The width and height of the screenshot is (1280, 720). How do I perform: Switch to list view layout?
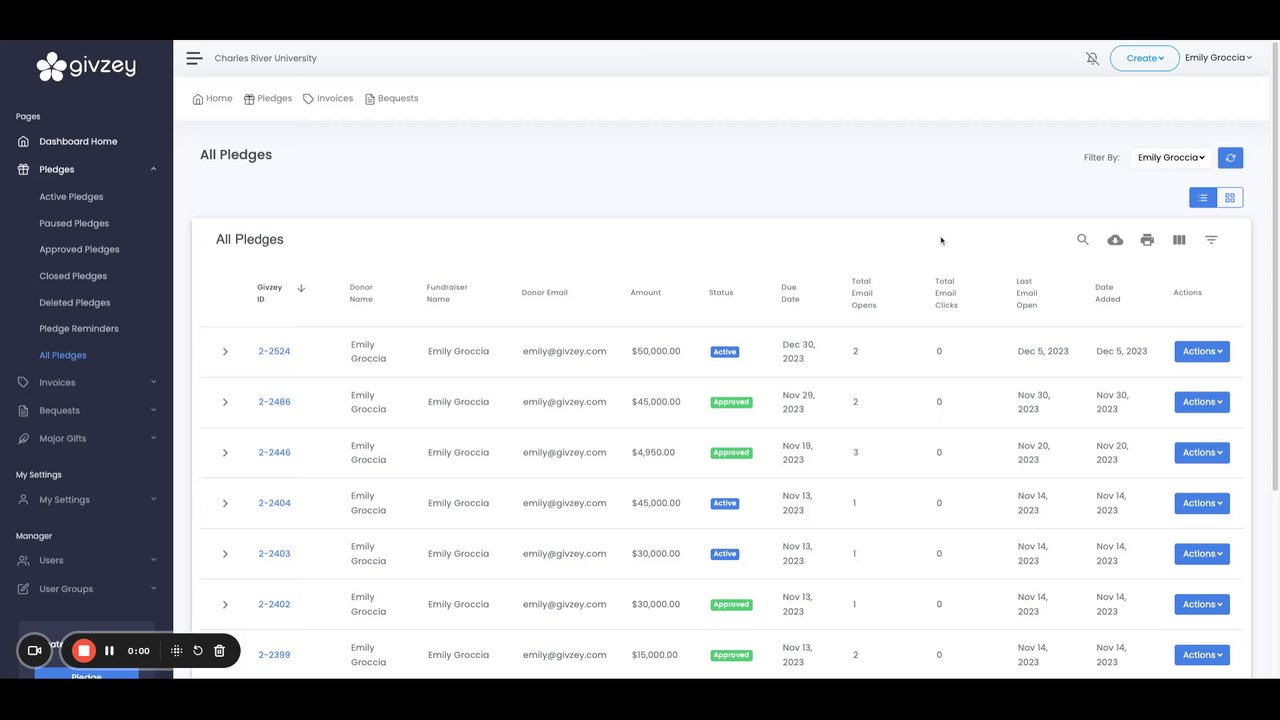1203,198
